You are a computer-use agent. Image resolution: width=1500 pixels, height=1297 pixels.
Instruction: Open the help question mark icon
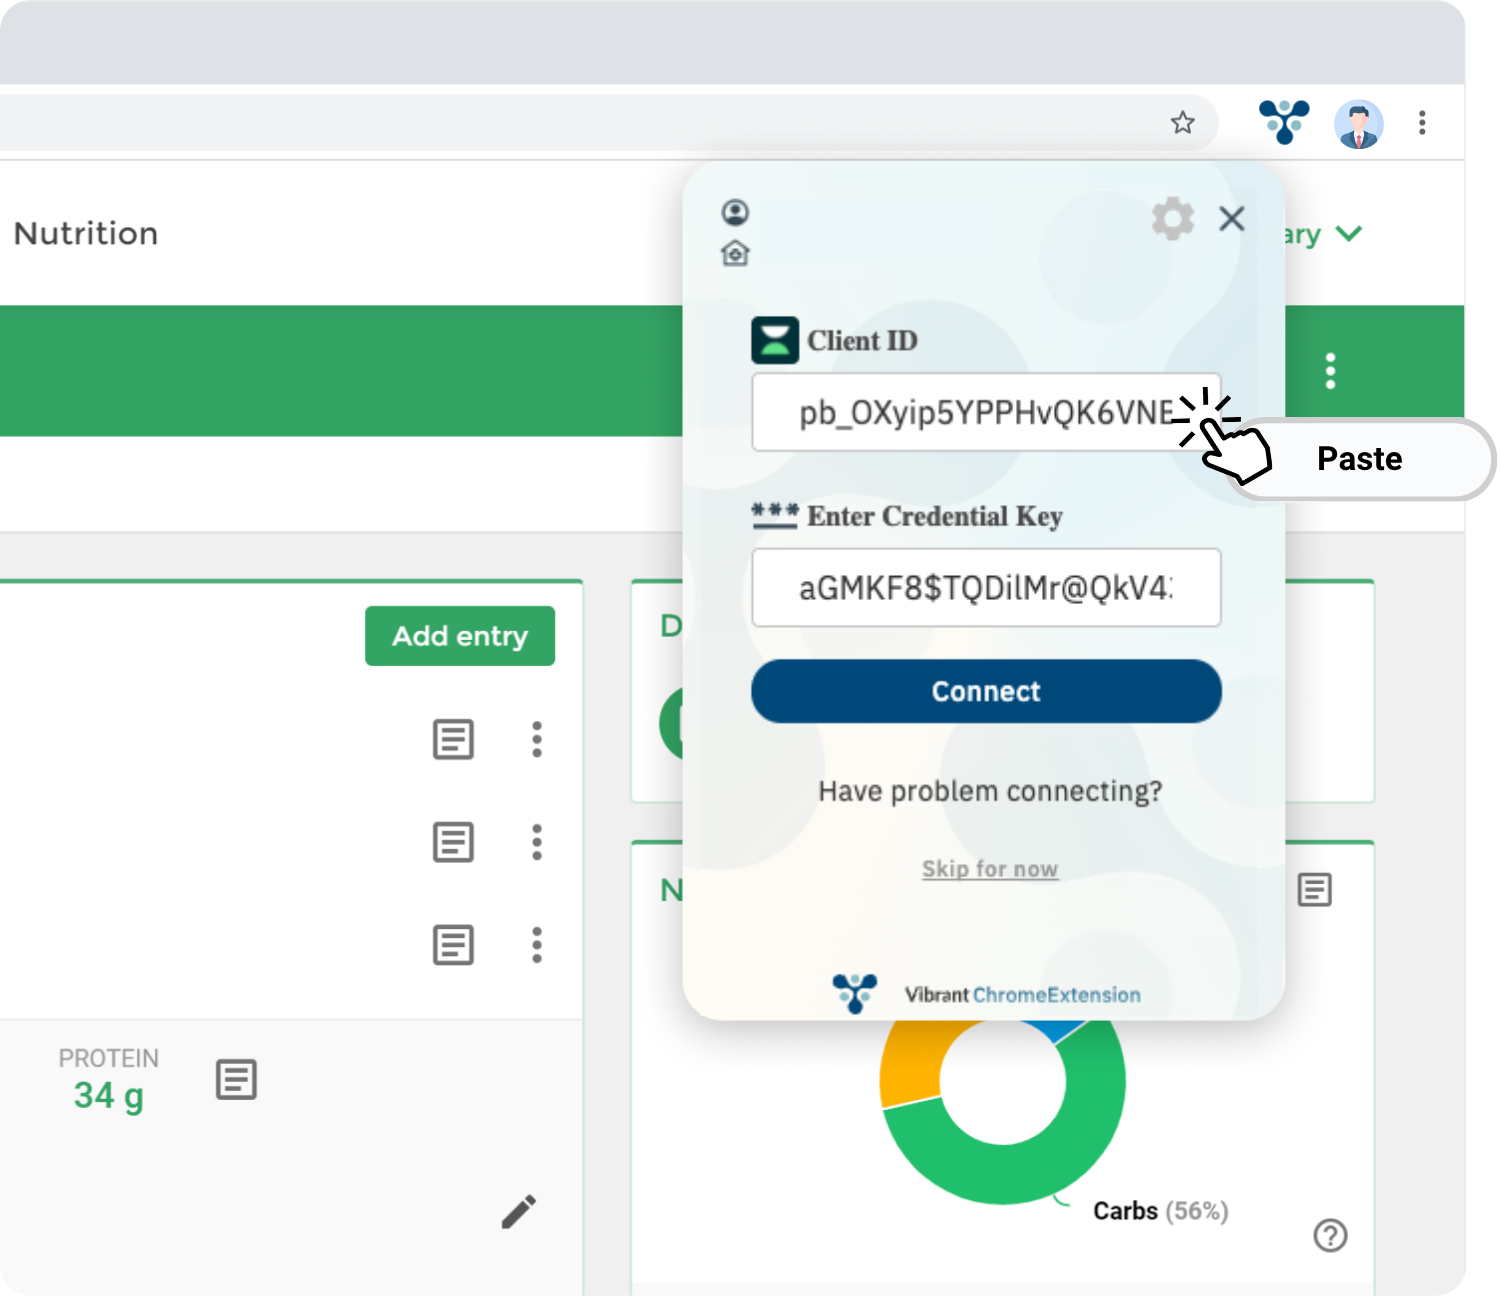tap(1329, 1235)
